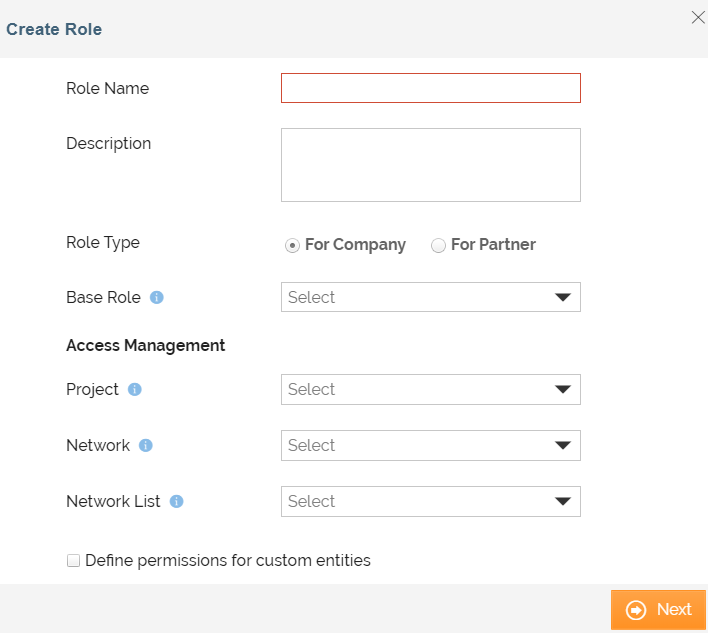Click the Create Role dialog title
The width and height of the screenshot is (708, 633).
54,29
